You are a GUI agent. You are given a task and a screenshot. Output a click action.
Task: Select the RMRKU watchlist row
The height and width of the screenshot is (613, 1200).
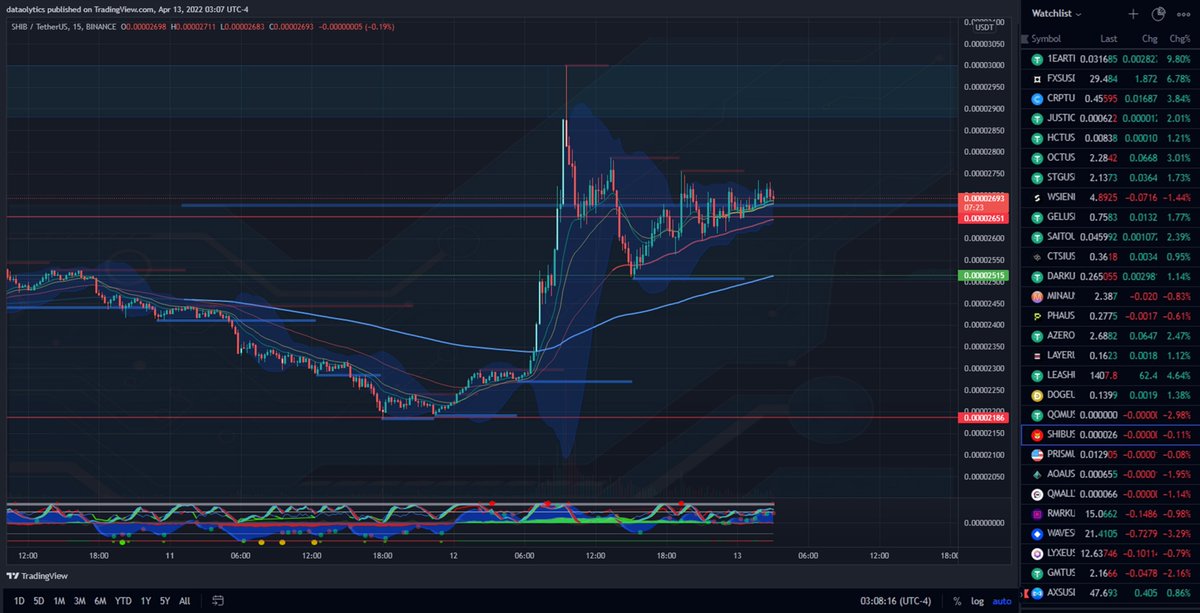1110,513
